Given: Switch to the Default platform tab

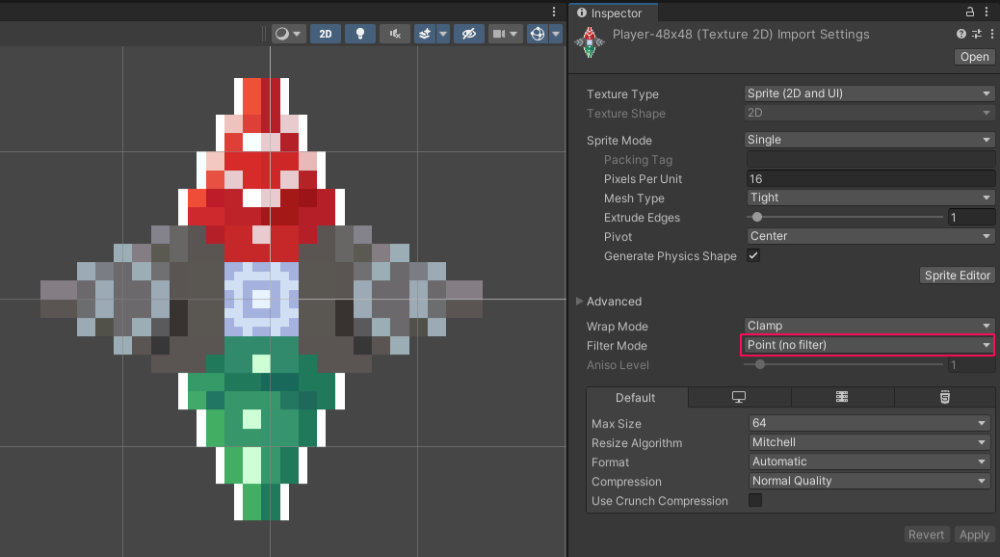Looking at the screenshot, I should coord(636,397).
